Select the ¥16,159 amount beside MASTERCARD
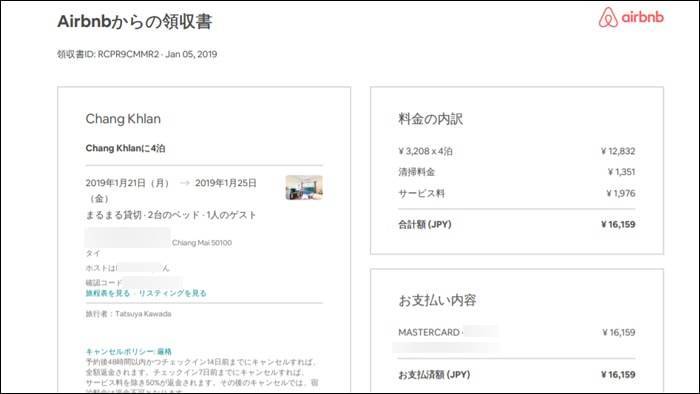The image size is (700, 394). [618, 332]
